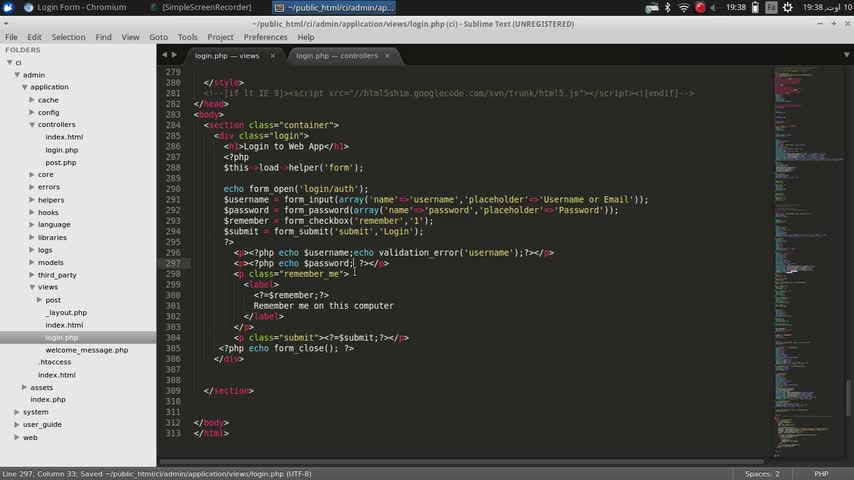854x480 pixels.
Task: Open the .htaccess file
Action: pyautogui.click(x=54, y=362)
